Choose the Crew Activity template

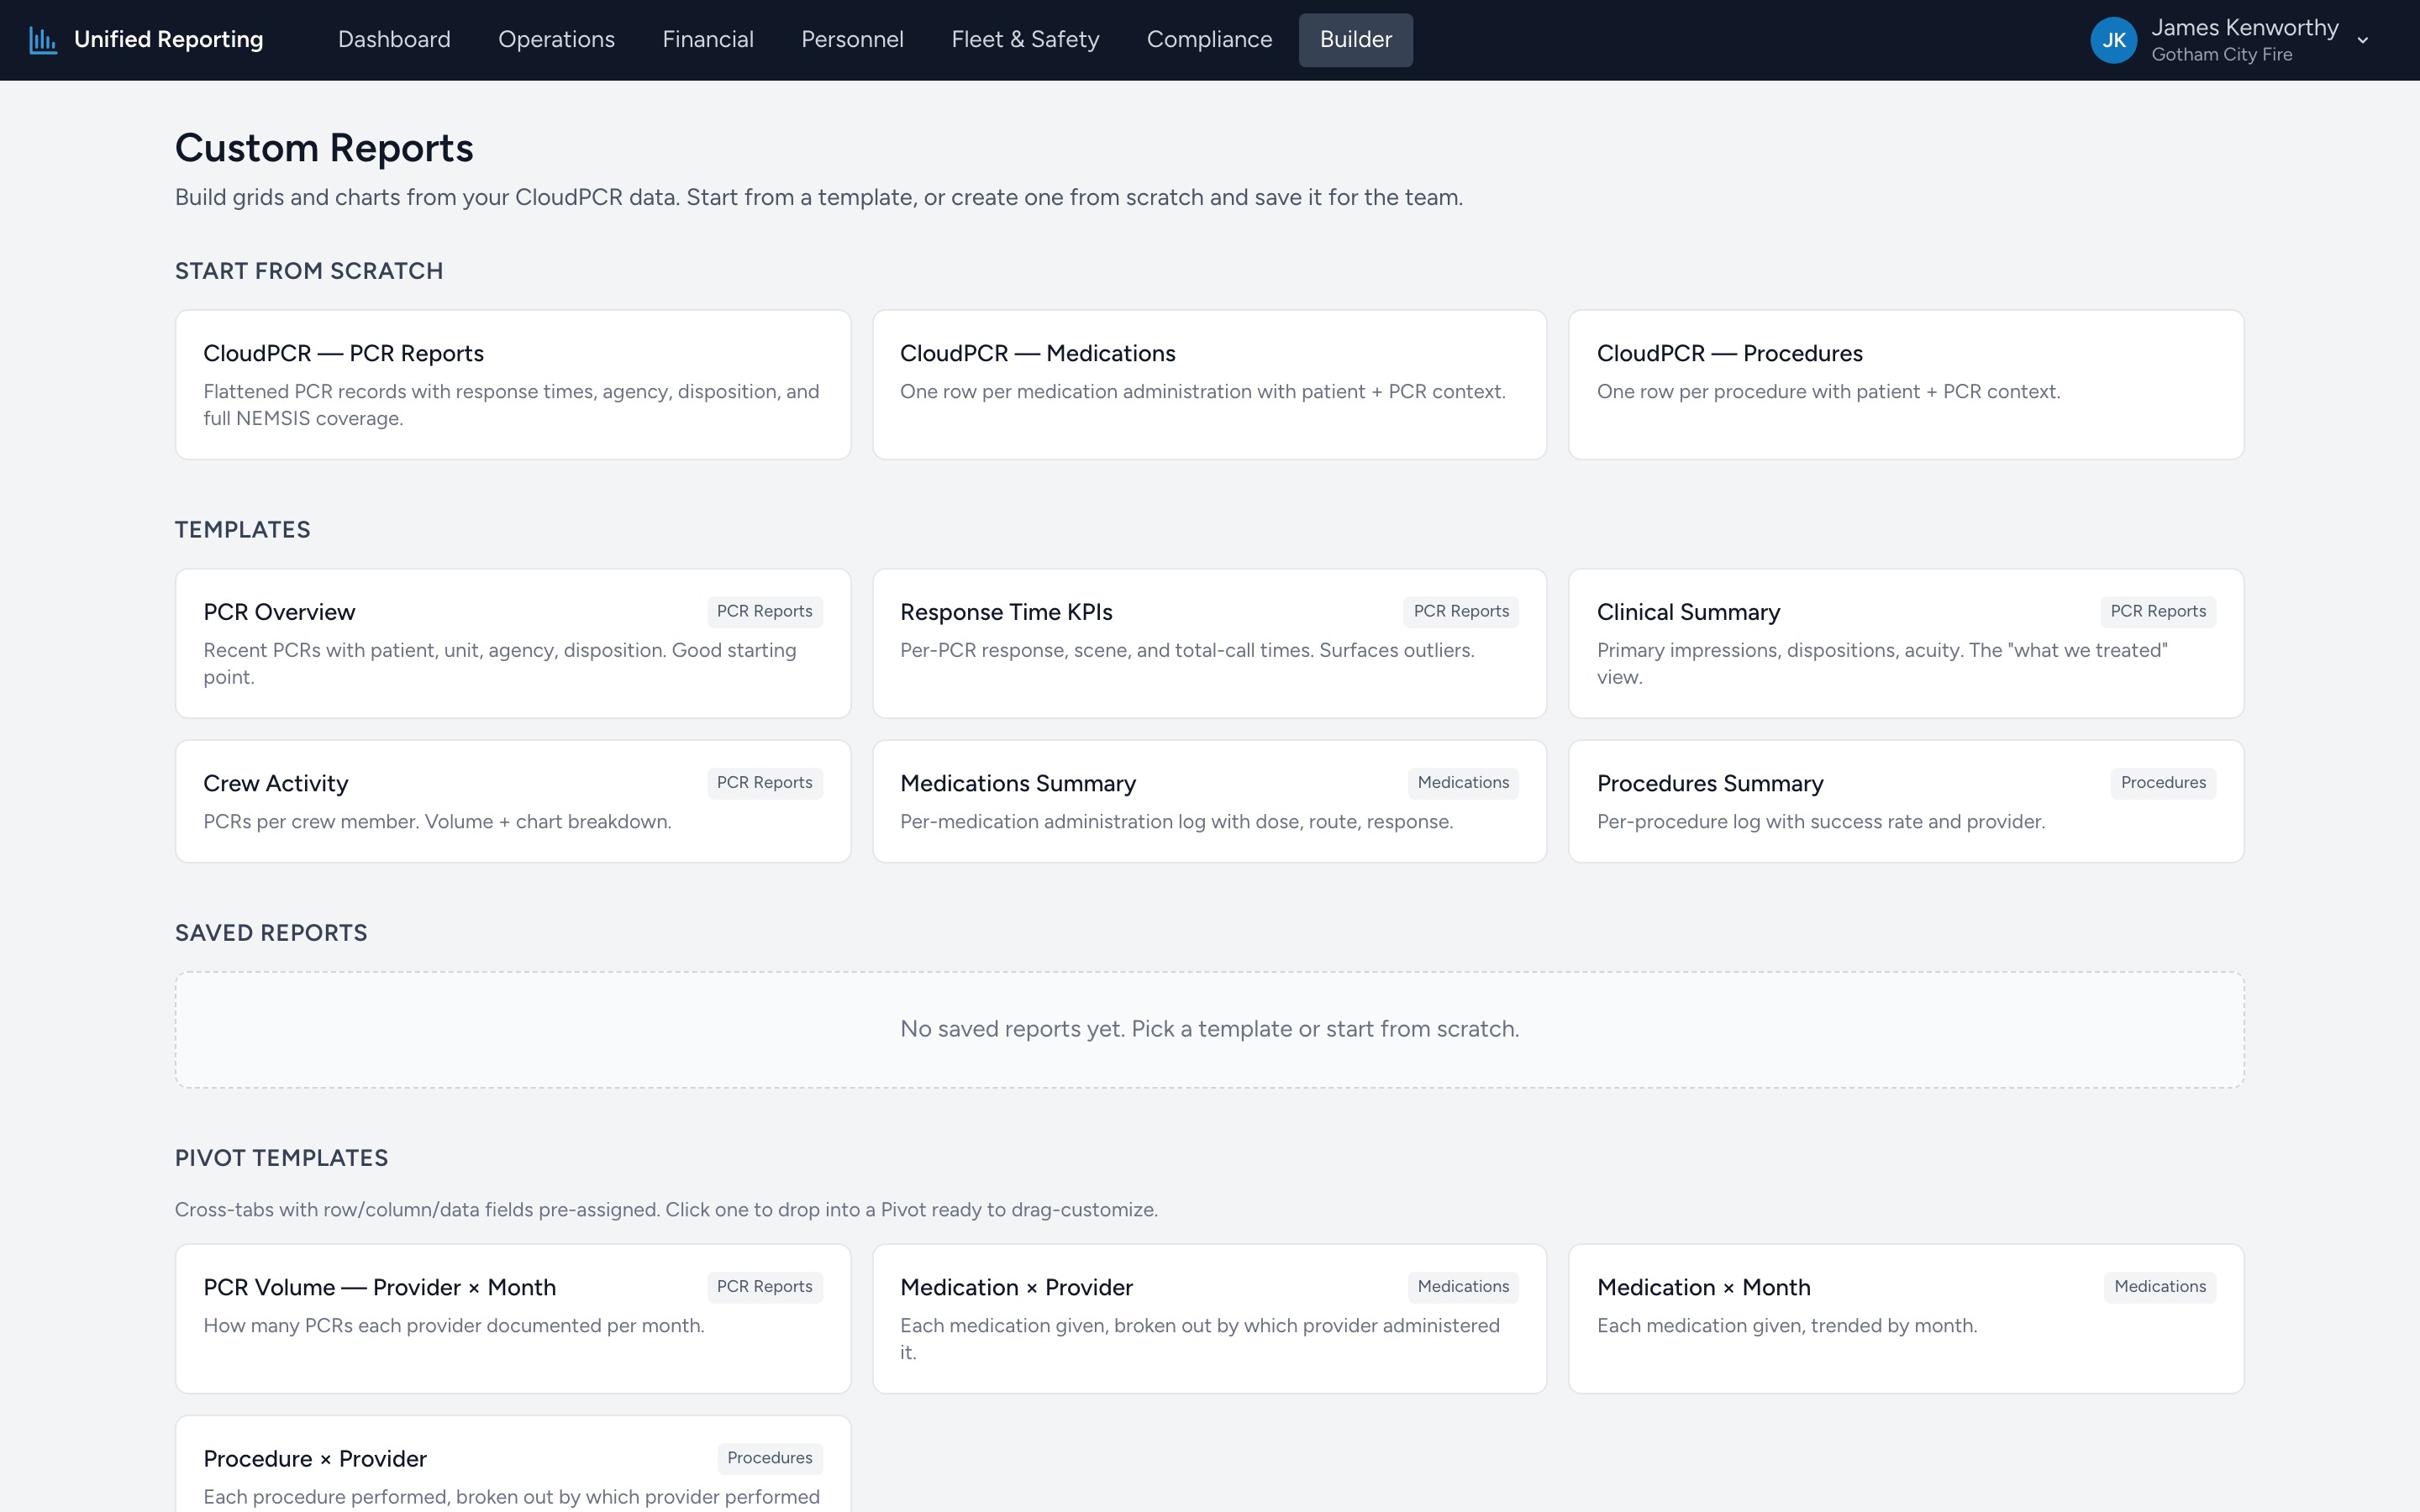[x=513, y=801]
